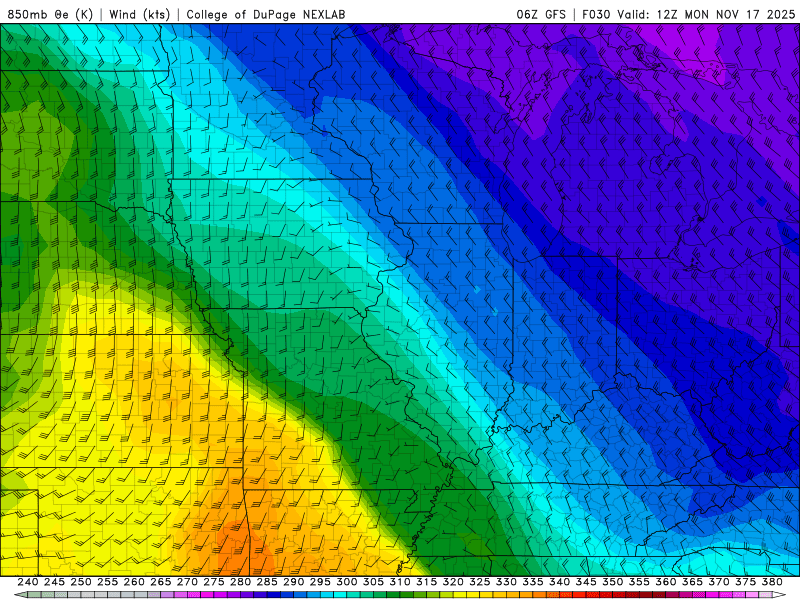This screenshot has height=600, width=800.
Task: Click the 245 legend value
Action: [54, 582]
